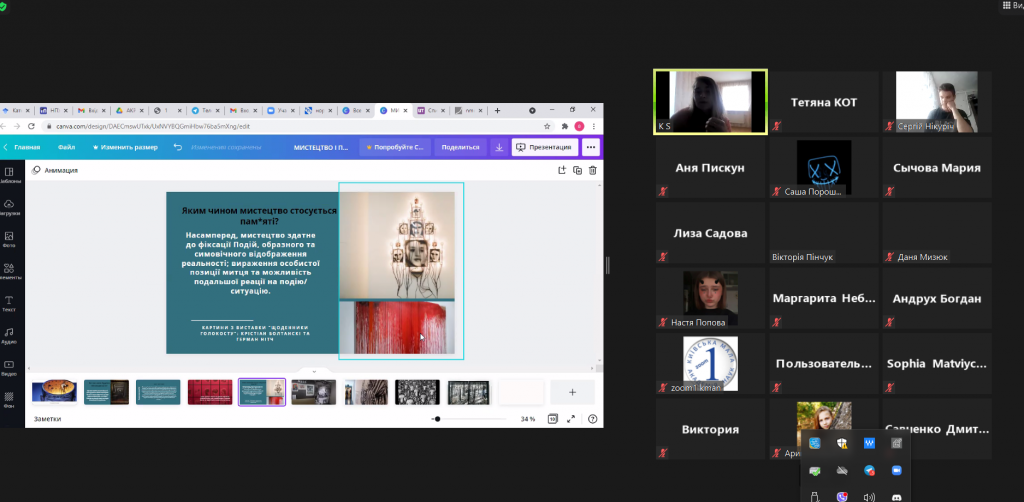Image resolution: width=1024 pixels, height=502 pixels.
Task: Select Лиза Садова participant tile in Zoom
Action: coord(710,233)
